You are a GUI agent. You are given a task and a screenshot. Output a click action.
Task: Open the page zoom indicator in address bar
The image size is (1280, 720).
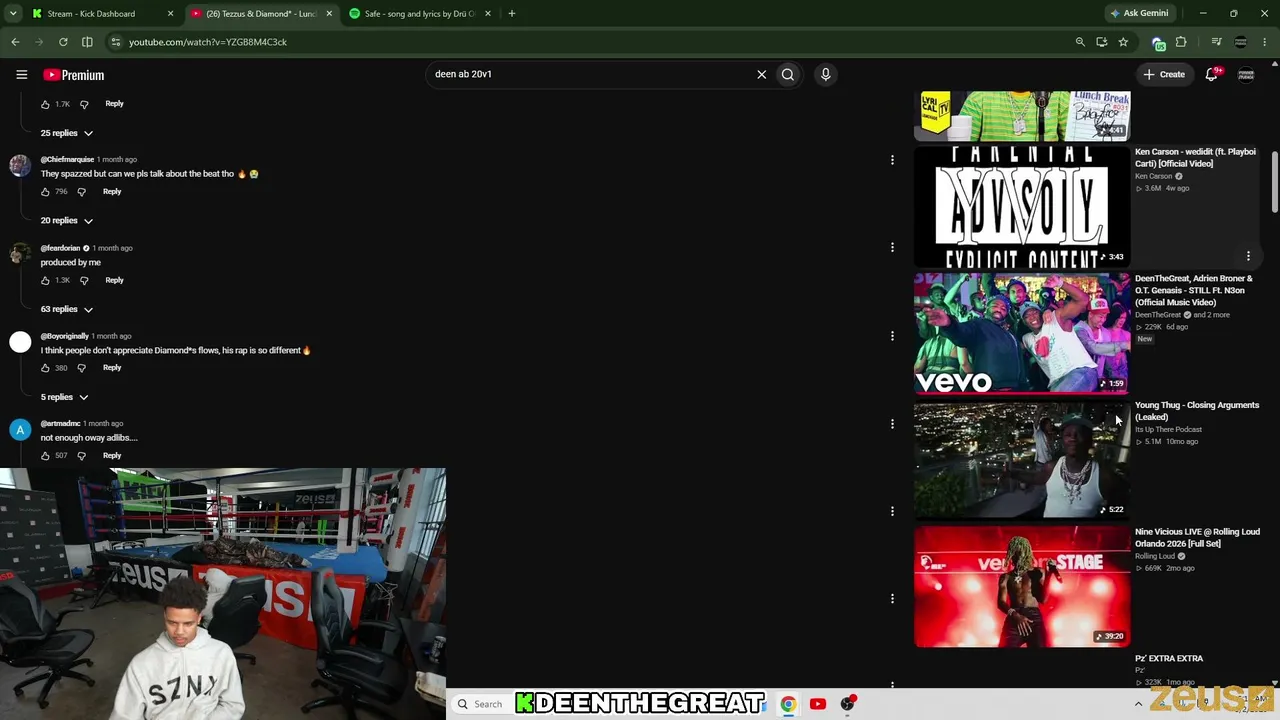[1080, 42]
